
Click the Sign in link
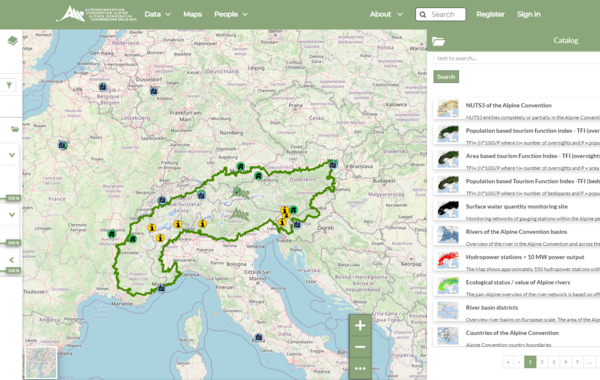[528, 14]
